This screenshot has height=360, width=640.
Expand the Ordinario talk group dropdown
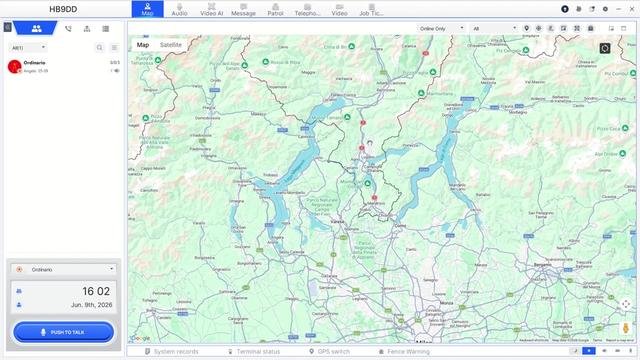(x=63, y=269)
